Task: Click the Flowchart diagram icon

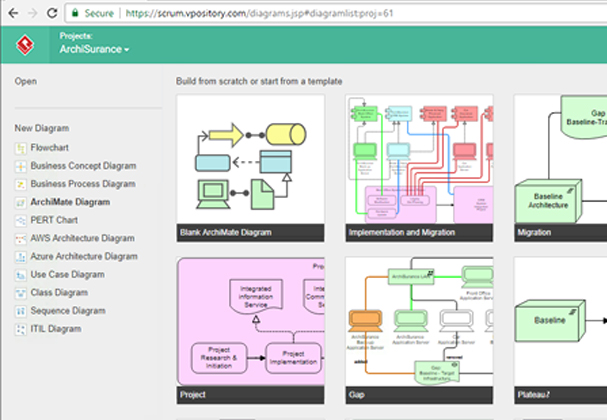Action: pos(21,148)
